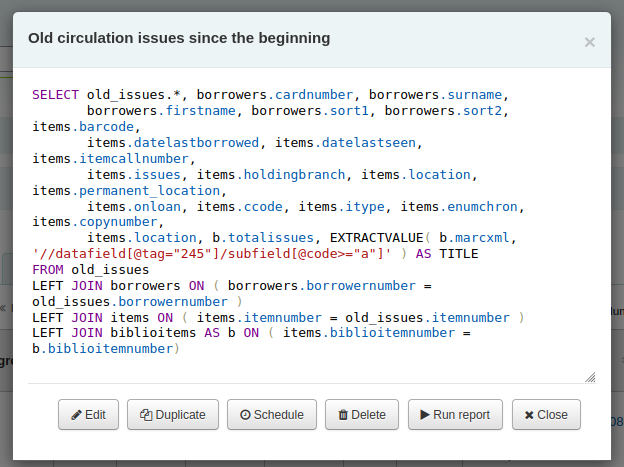Viewport: 624px width, 467px height.
Task: Click items.datelastborrowed in the query
Action: 173,143
